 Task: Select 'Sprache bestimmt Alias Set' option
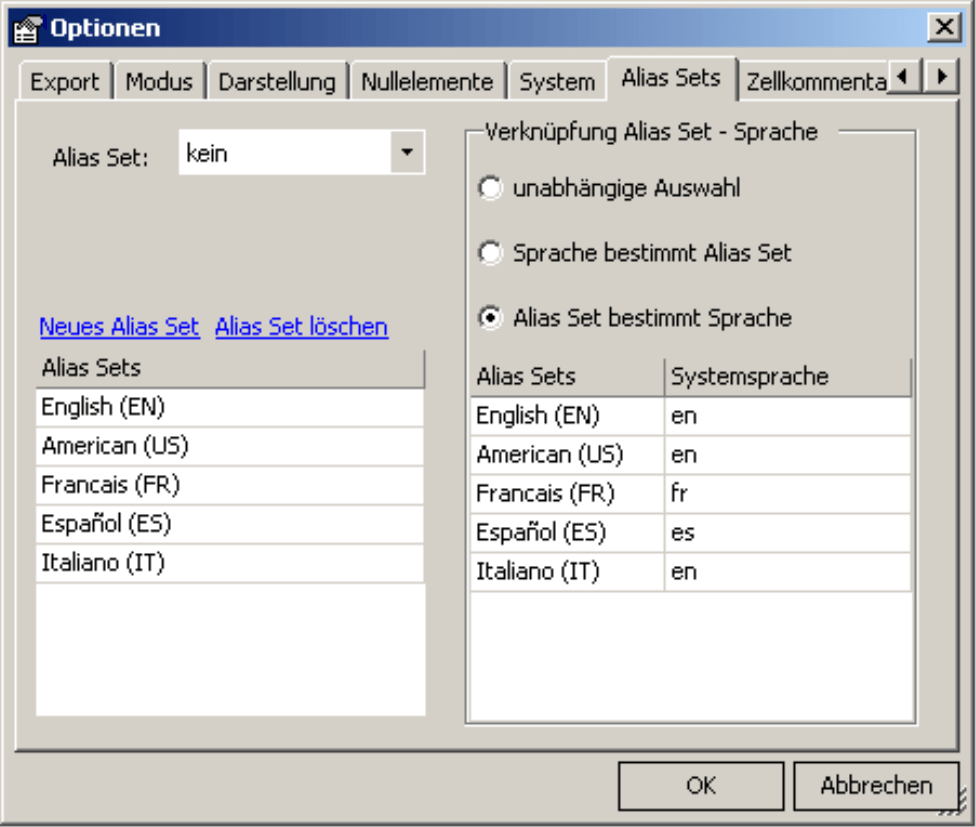(x=490, y=253)
